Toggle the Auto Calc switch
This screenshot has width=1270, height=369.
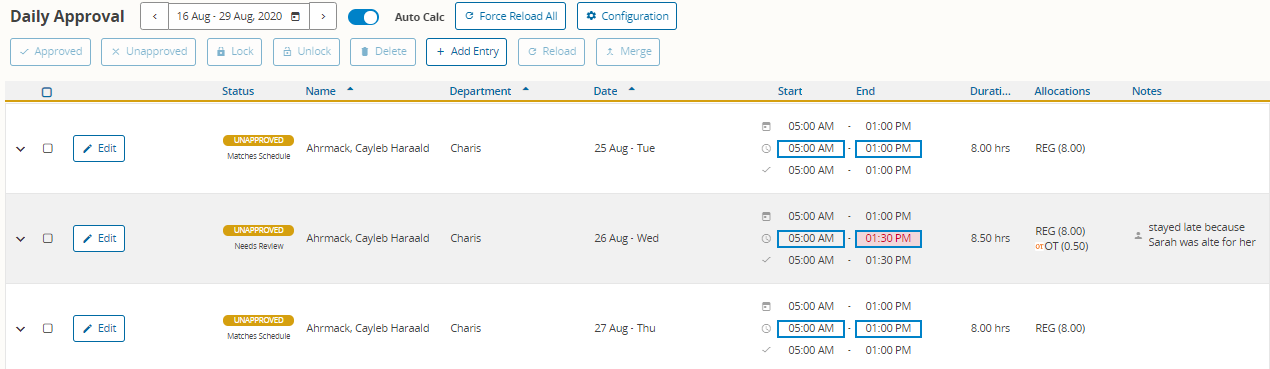tap(364, 17)
